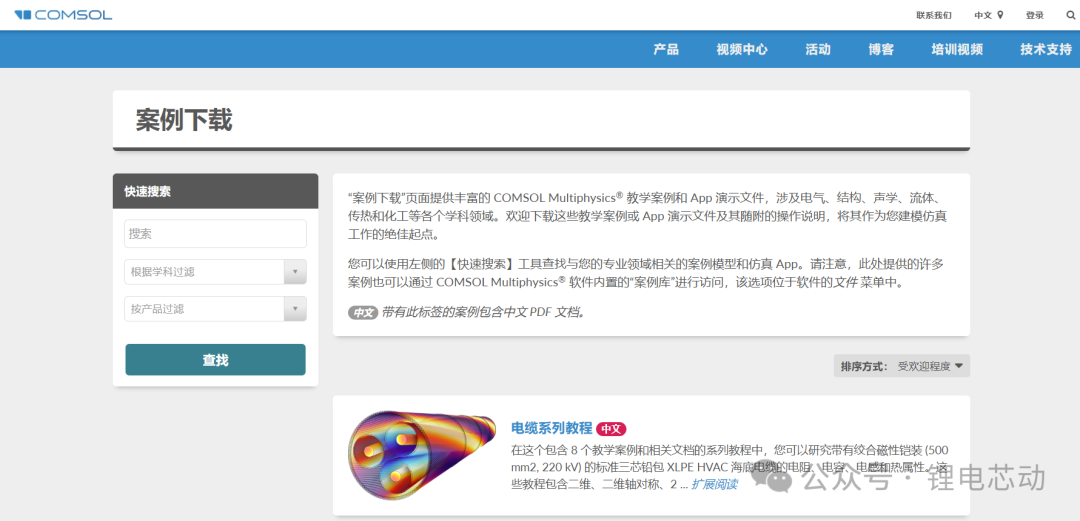Open 联系我们 contact link

point(934,15)
